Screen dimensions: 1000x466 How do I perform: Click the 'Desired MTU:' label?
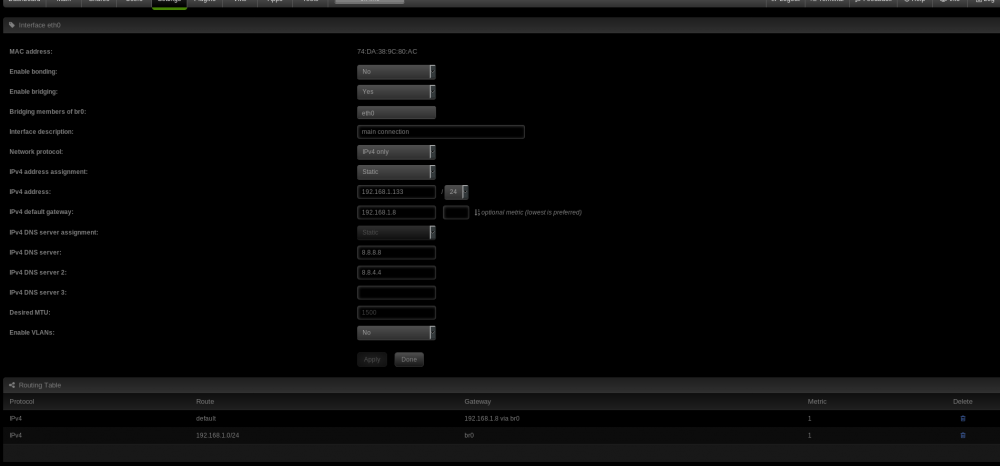click(x=30, y=313)
